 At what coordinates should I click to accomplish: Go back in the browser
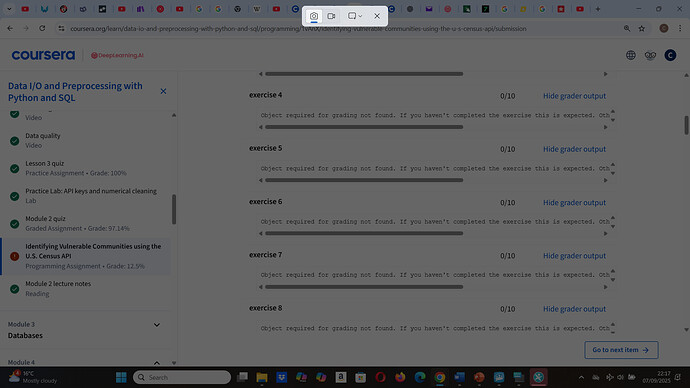click(10, 28)
